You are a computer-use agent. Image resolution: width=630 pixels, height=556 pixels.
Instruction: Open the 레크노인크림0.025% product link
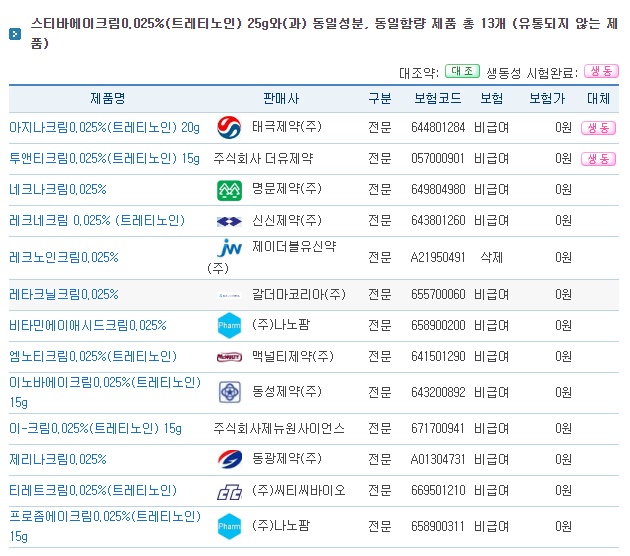pyautogui.click(x=64, y=257)
